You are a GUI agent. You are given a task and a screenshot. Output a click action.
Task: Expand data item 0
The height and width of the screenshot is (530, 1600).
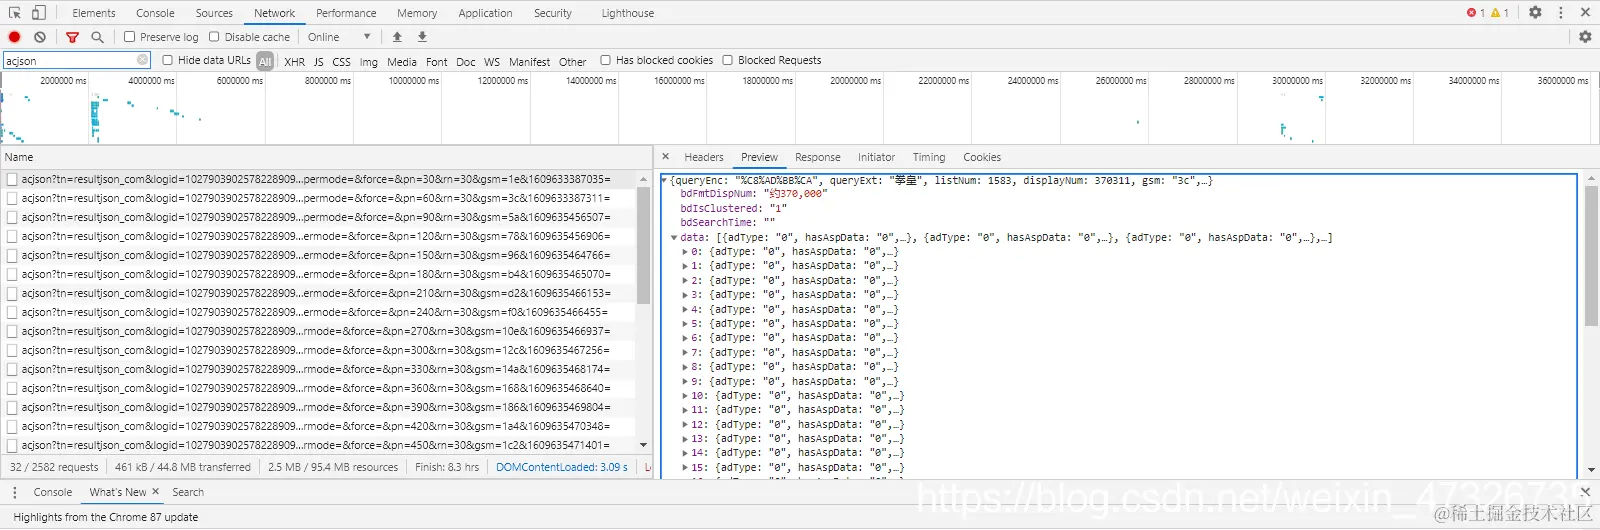click(685, 252)
